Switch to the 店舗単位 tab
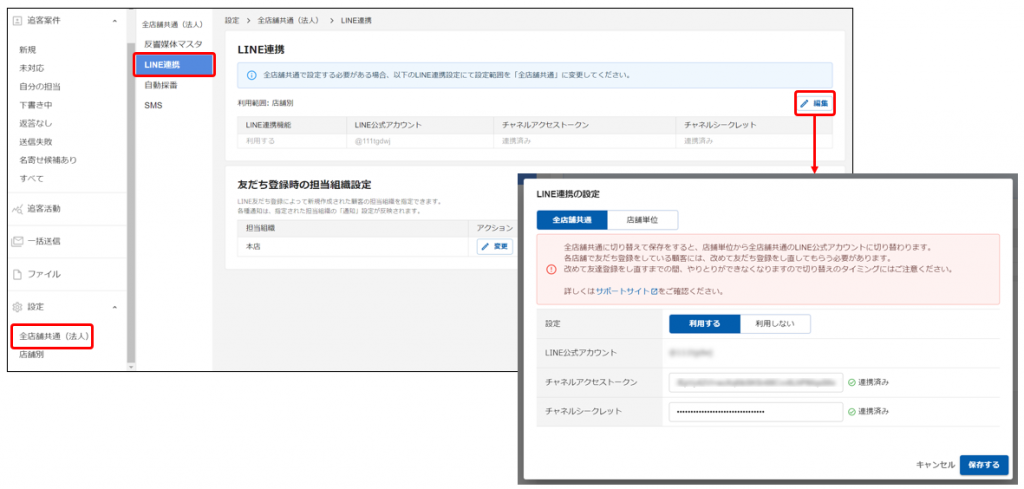The width and height of the screenshot is (1024, 489). 643,220
